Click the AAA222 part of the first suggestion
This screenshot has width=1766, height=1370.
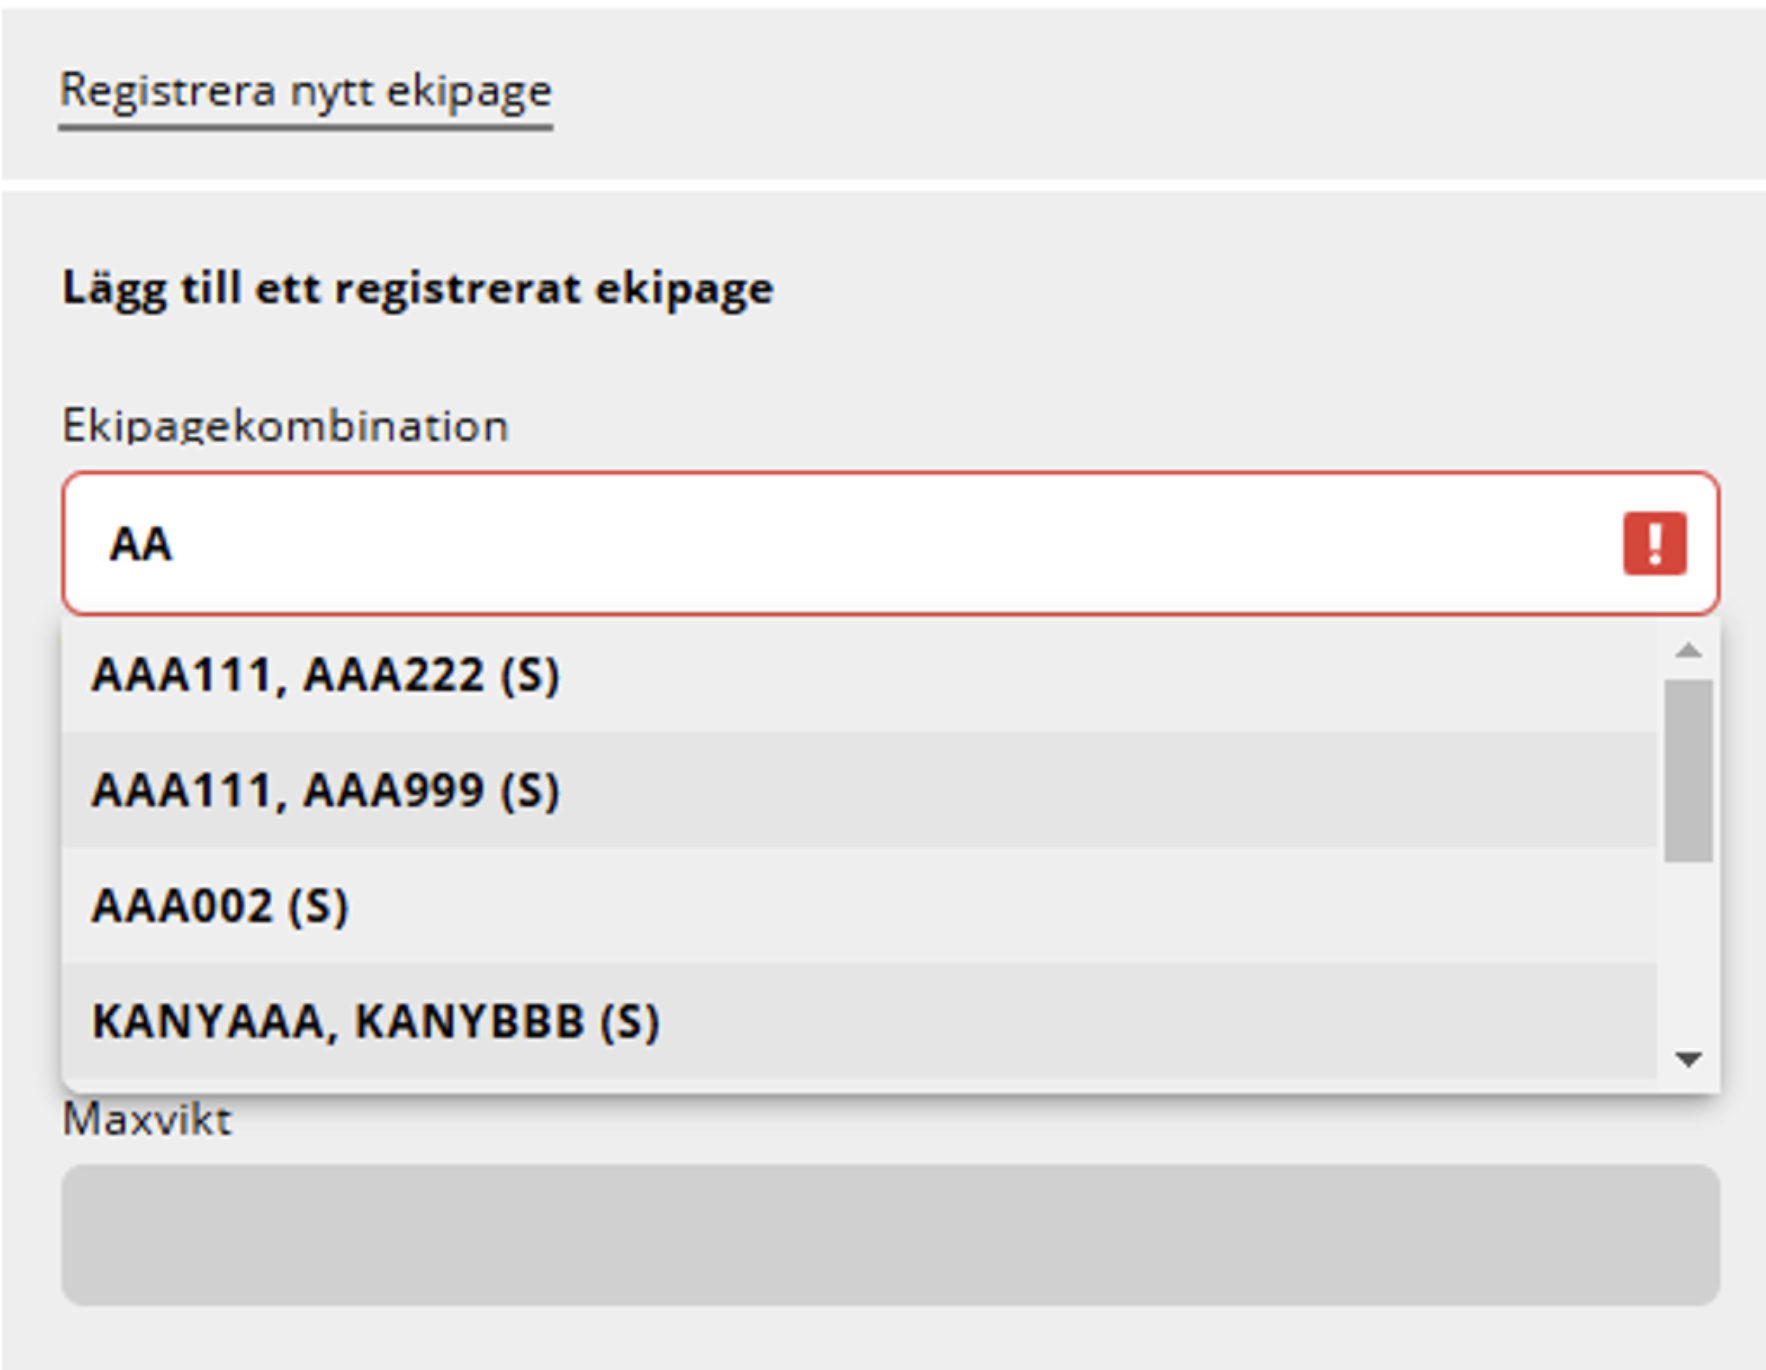click(x=394, y=674)
